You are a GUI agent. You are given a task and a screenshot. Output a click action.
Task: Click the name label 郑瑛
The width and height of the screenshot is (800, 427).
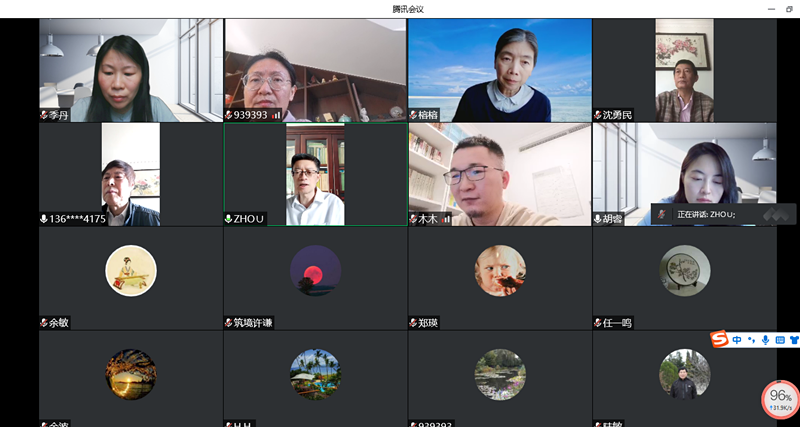[428, 323]
